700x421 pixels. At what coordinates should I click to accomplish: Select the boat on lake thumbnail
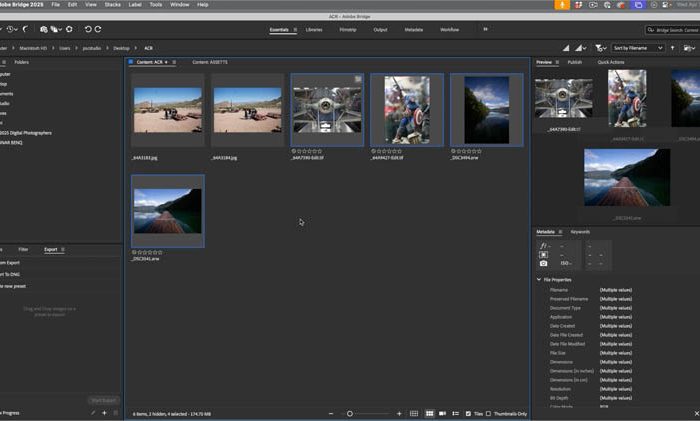[167, 211]
